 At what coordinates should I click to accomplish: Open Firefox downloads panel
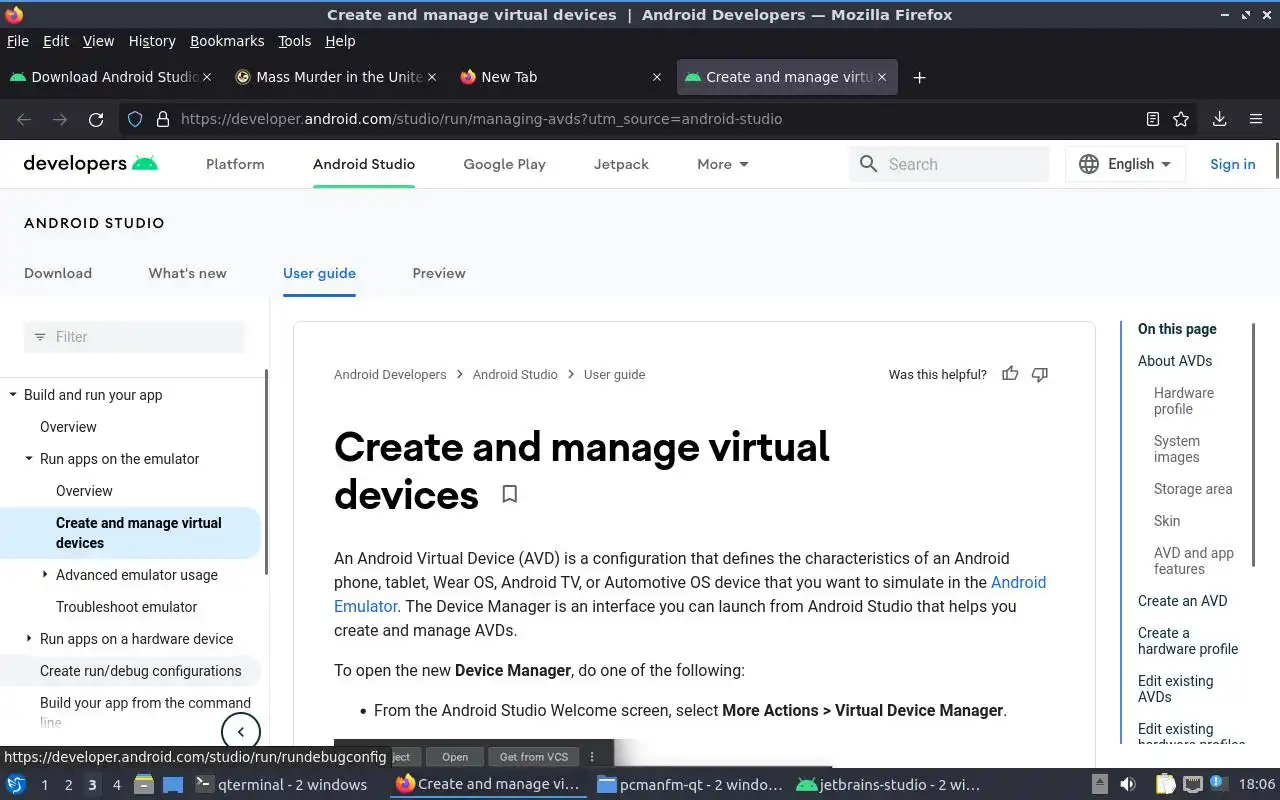(x=1219, y=119)
